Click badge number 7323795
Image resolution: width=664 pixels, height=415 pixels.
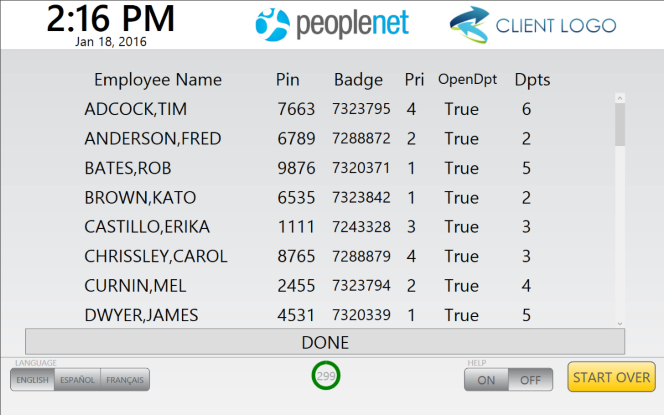tap(361, 108)
